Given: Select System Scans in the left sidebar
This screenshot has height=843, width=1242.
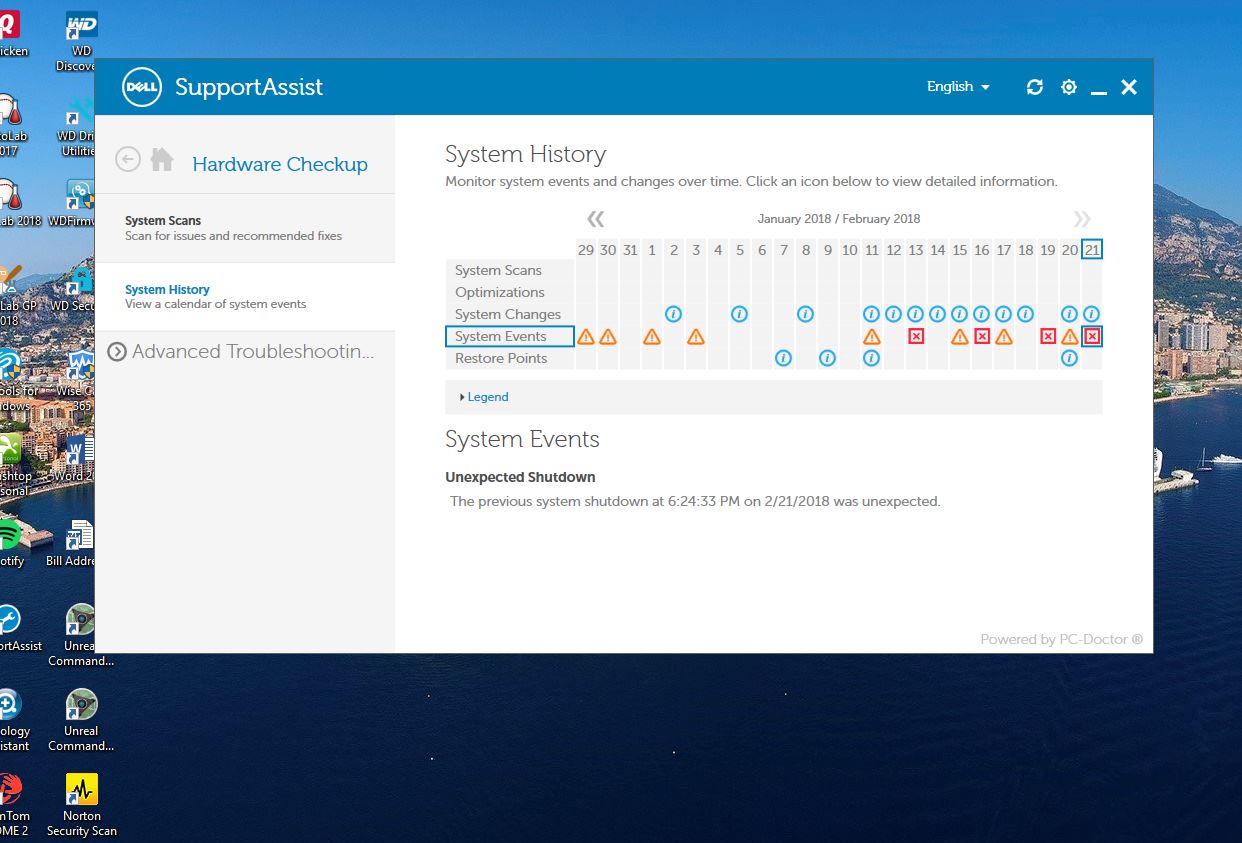Looking at the screenshot, I should point(163,221).
